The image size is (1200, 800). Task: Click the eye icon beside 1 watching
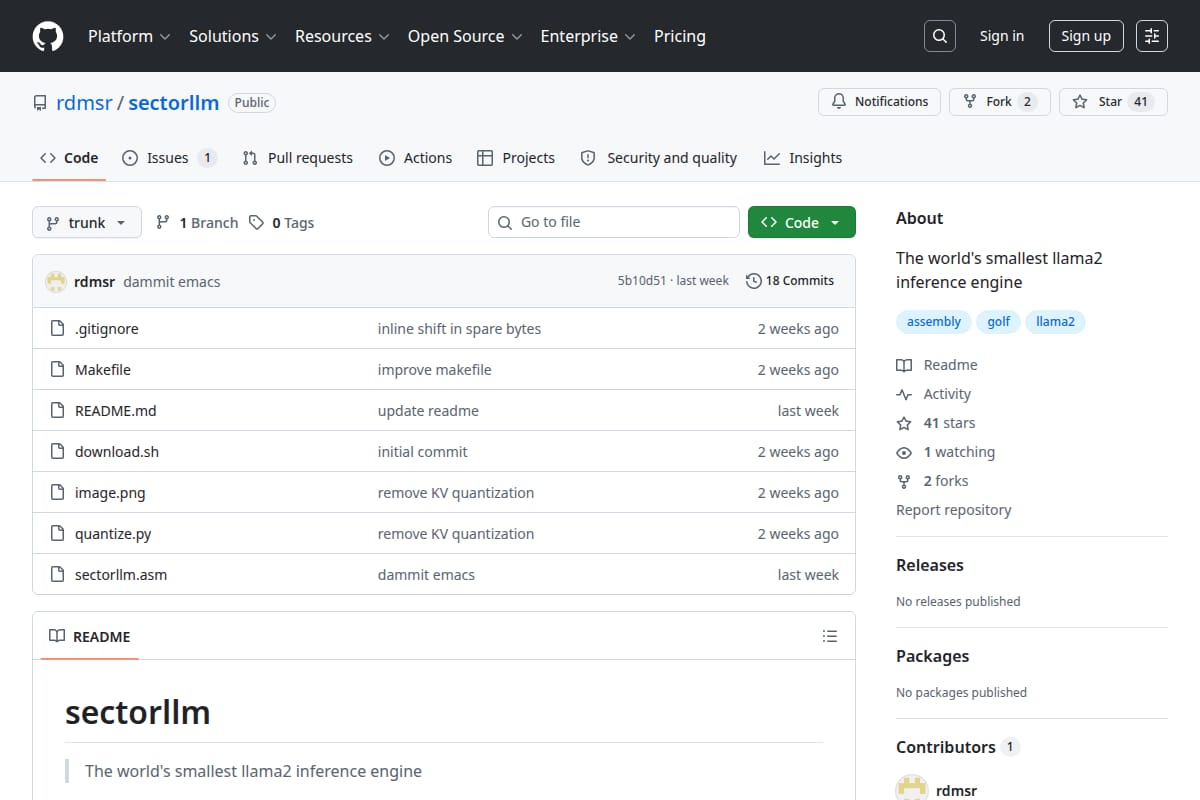point(904,452)
